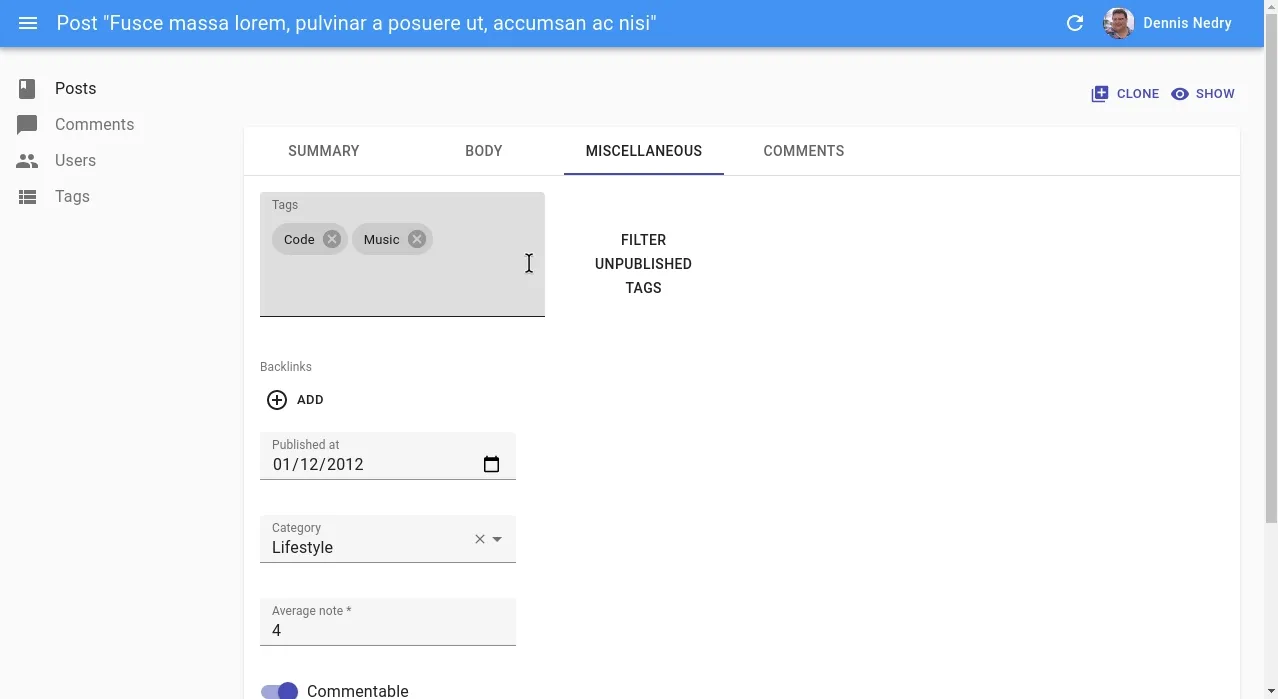Remove the Music tag chip
This screenshot has height=699, width=1278.
pos(417,238)
